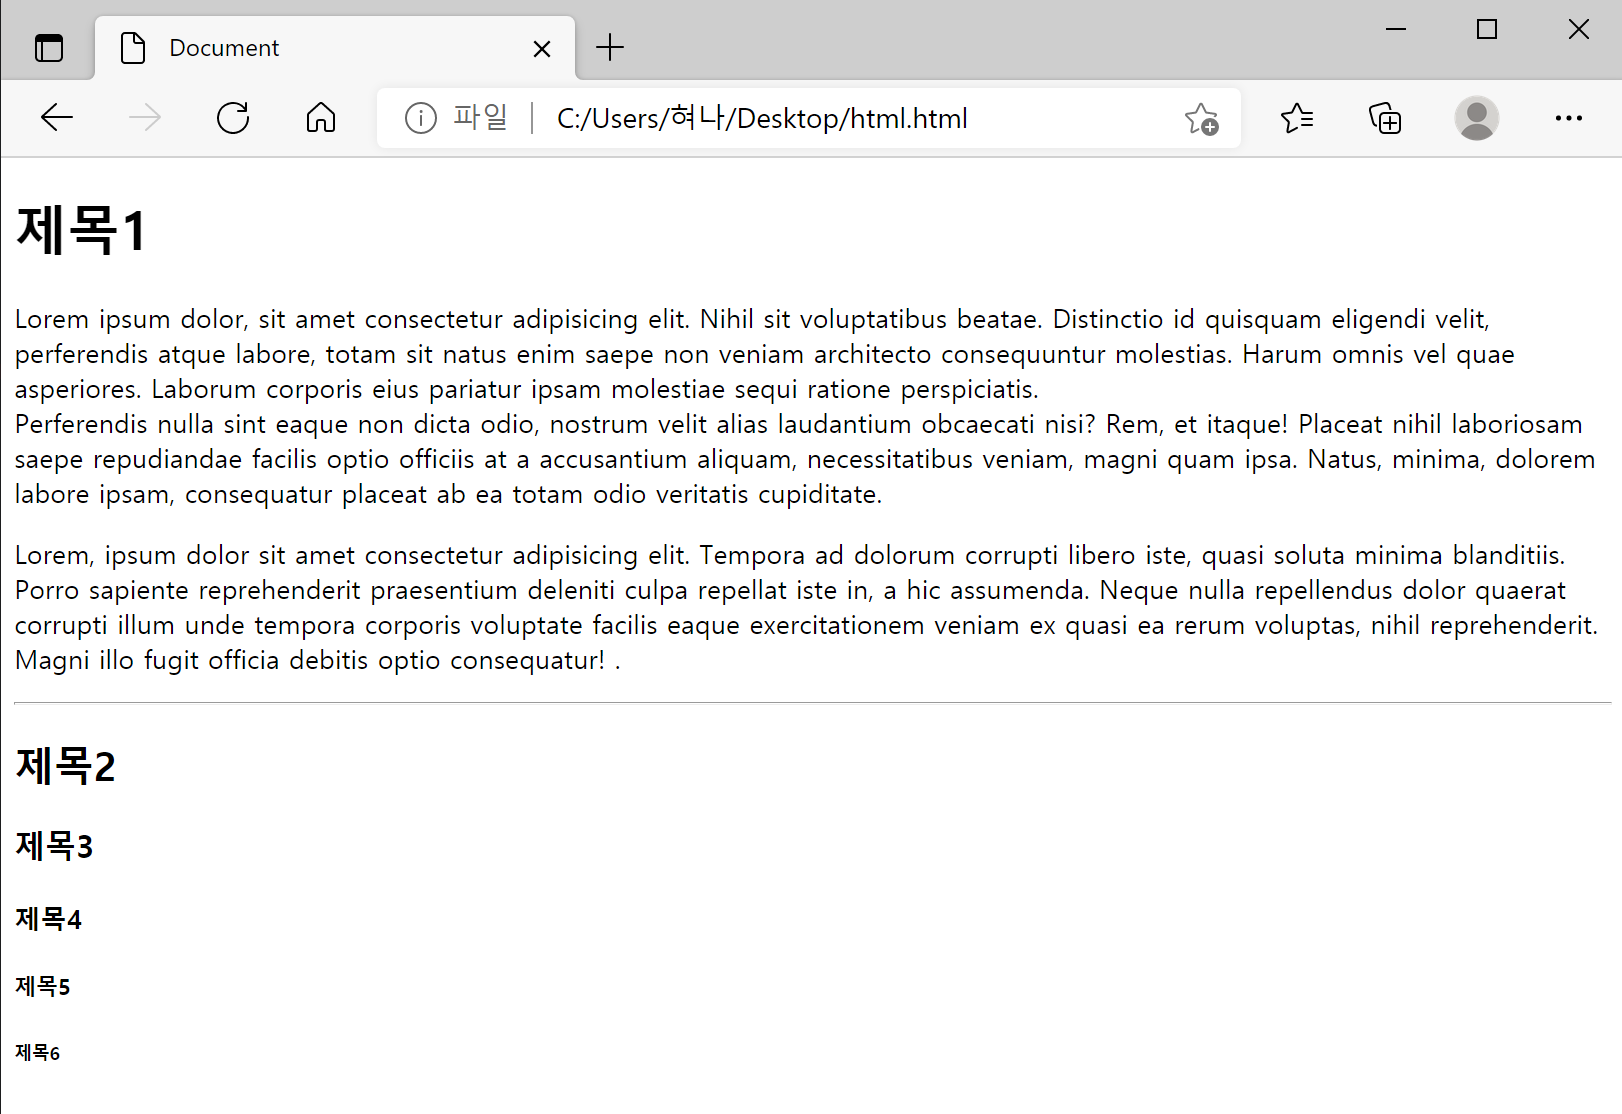This screenshot has height=1114, width=1622.
Task: Select the Document tab
Action: point(335,48)
